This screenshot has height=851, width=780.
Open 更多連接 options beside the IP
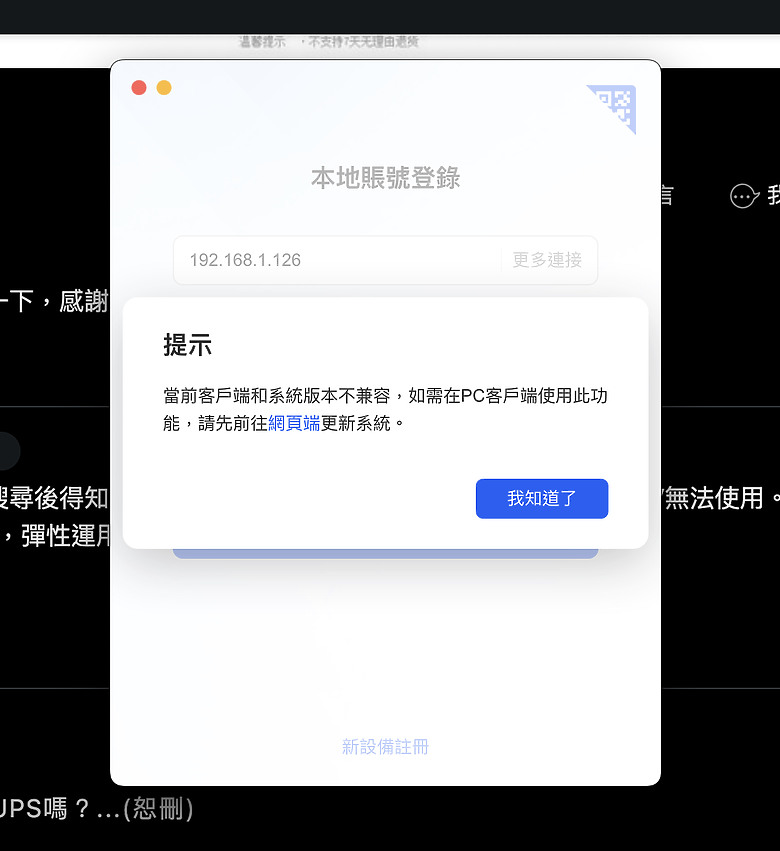(547, 260)
